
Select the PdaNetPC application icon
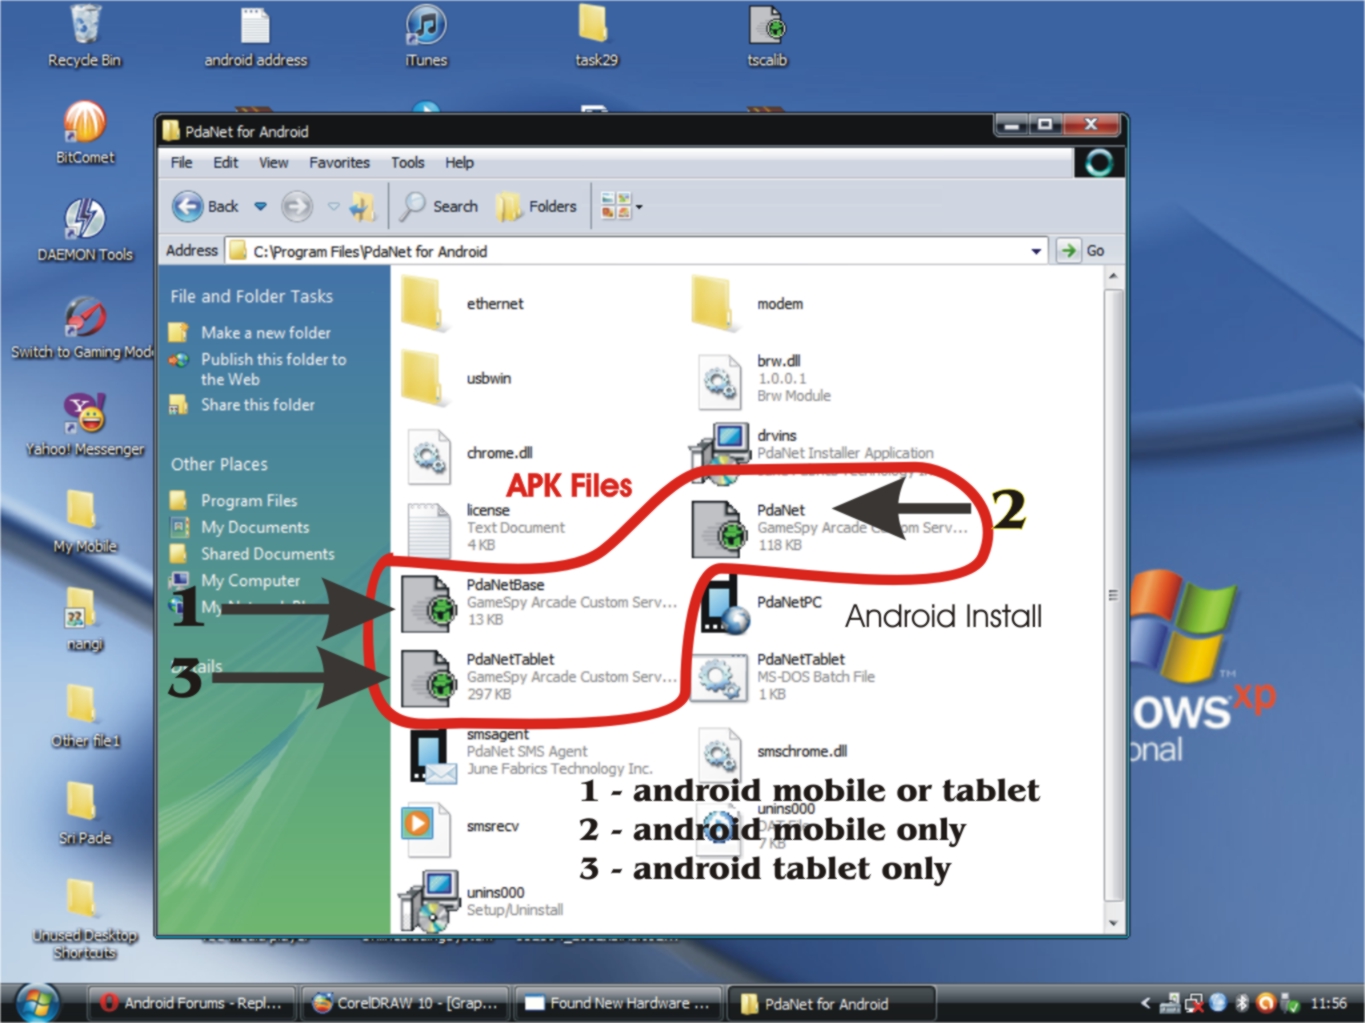click(722, 604)
